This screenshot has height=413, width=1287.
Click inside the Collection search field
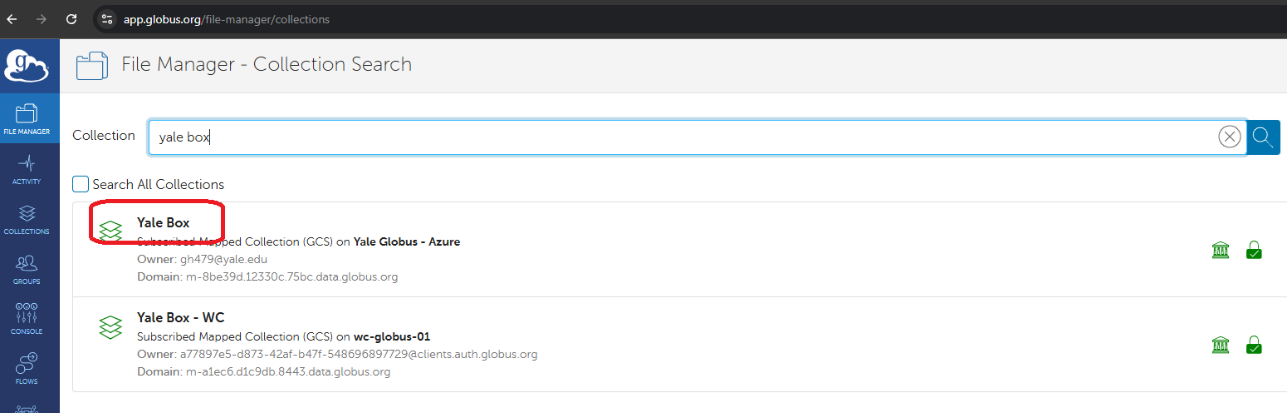click(680, 137)
